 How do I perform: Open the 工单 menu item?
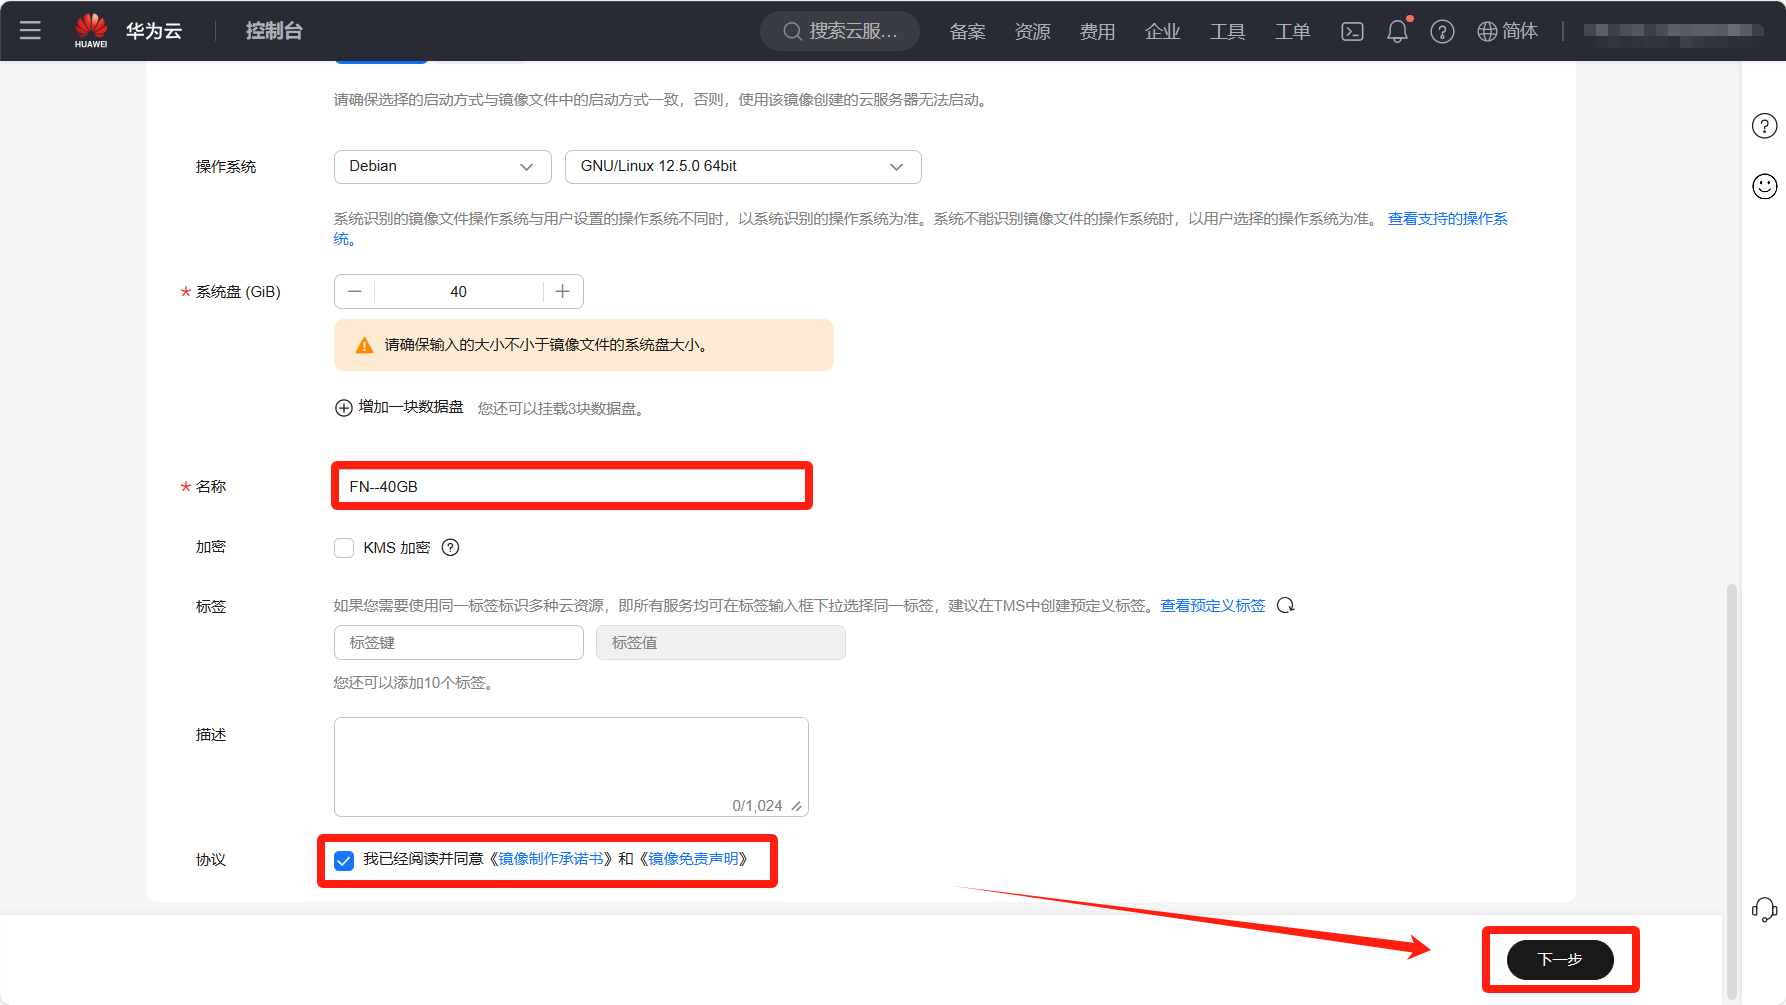point(1292,31)
